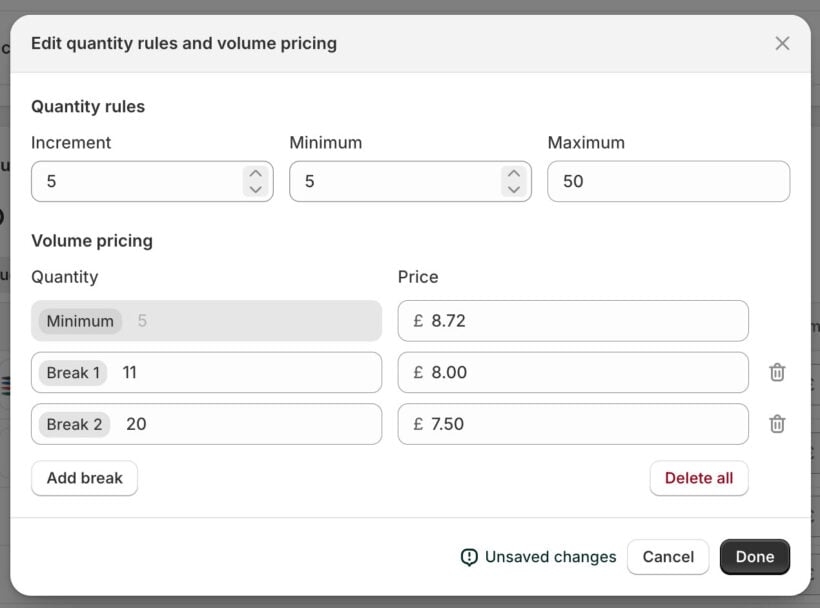Edit the Break 2 quantity field
Screen dimensions: 820x608
coord(207,424)
